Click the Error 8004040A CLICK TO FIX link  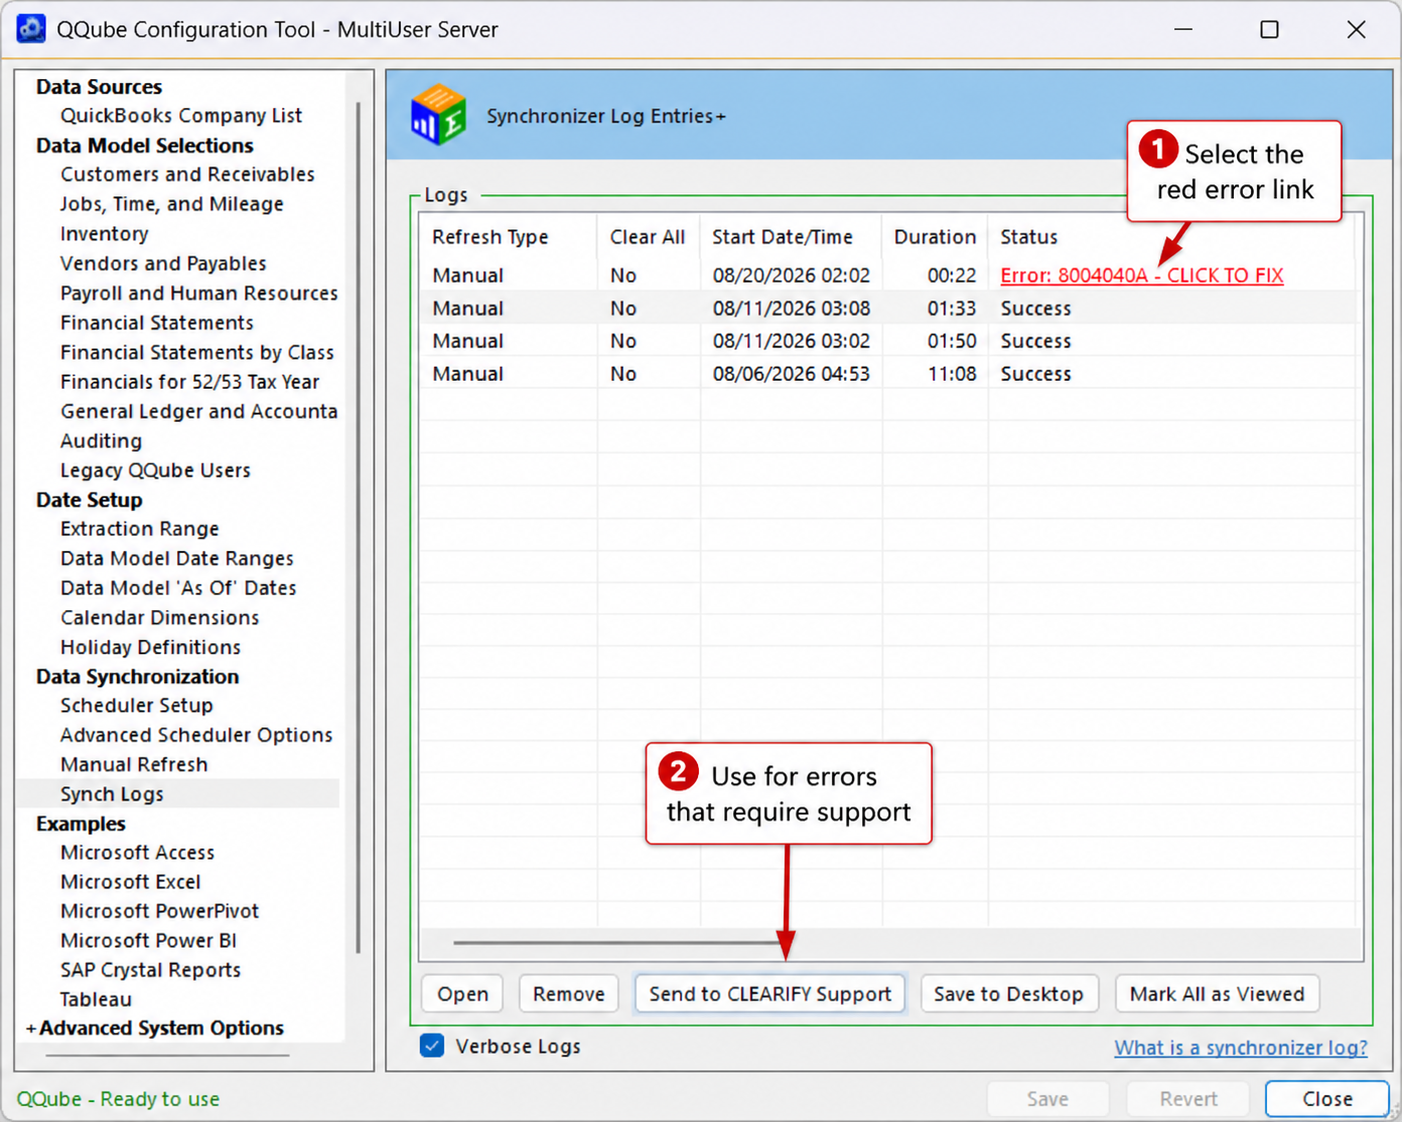click(x=1141, y=276)
